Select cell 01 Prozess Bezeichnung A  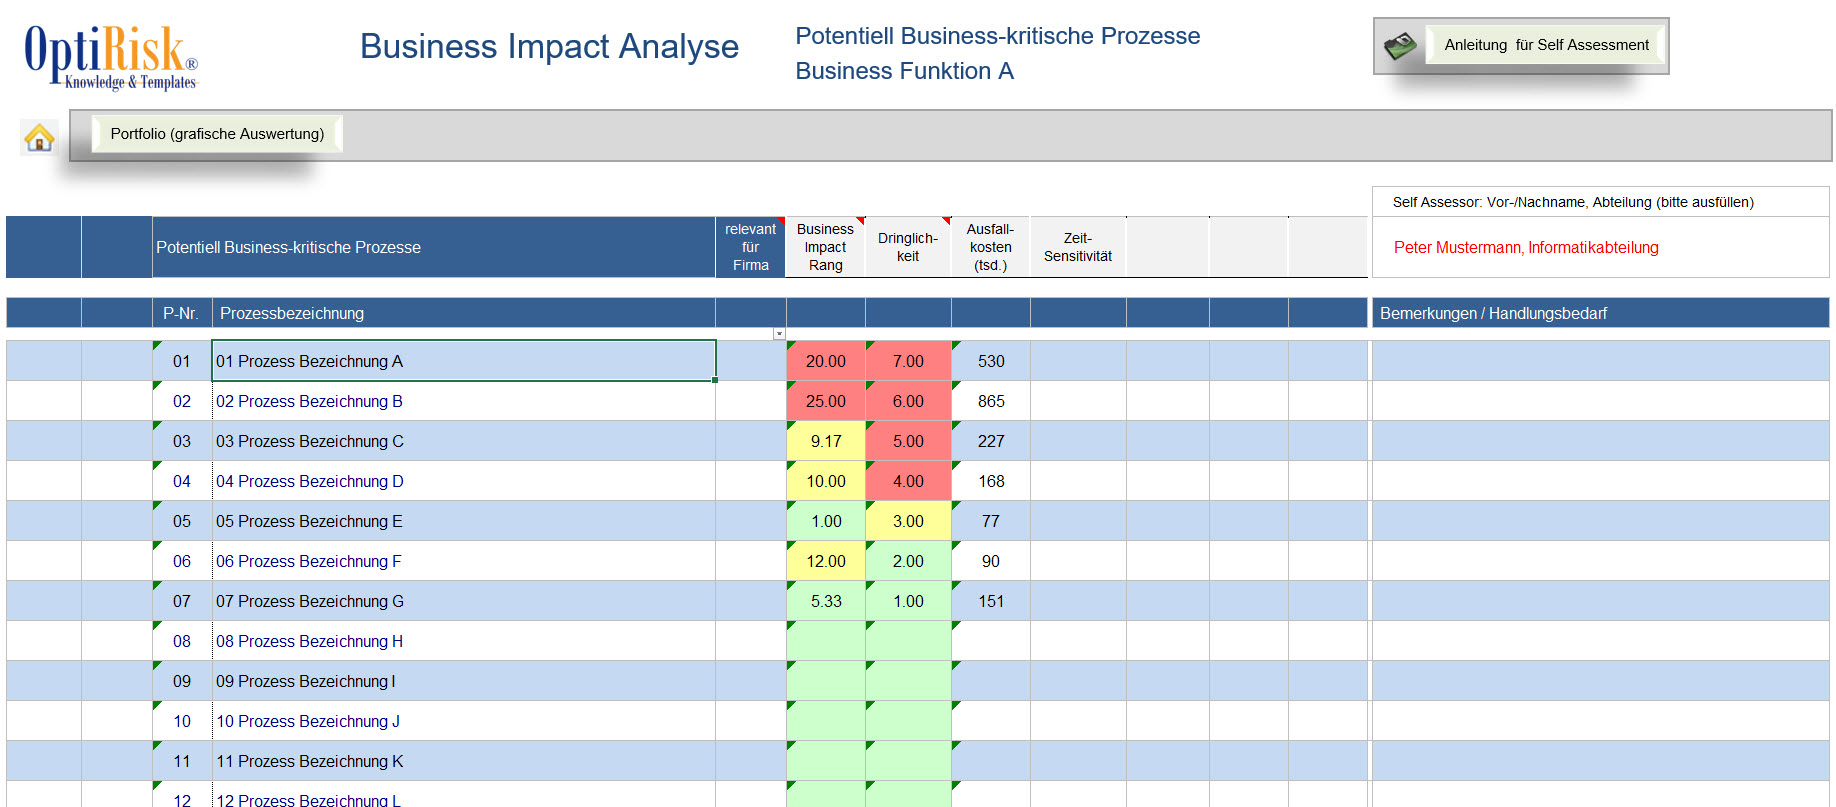(463, 361)
